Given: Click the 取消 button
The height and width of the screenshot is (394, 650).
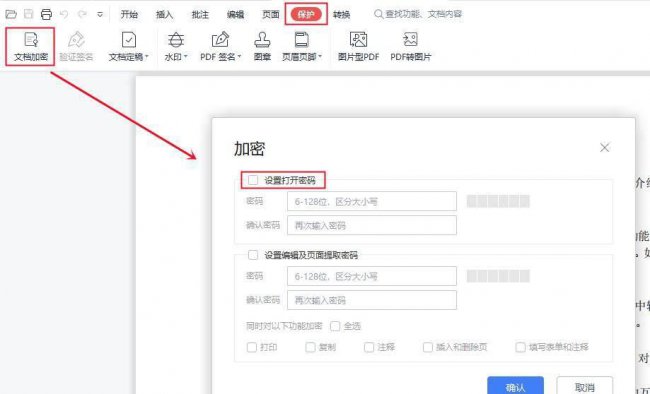Looking at the screenshot, I should pos(585,387).
